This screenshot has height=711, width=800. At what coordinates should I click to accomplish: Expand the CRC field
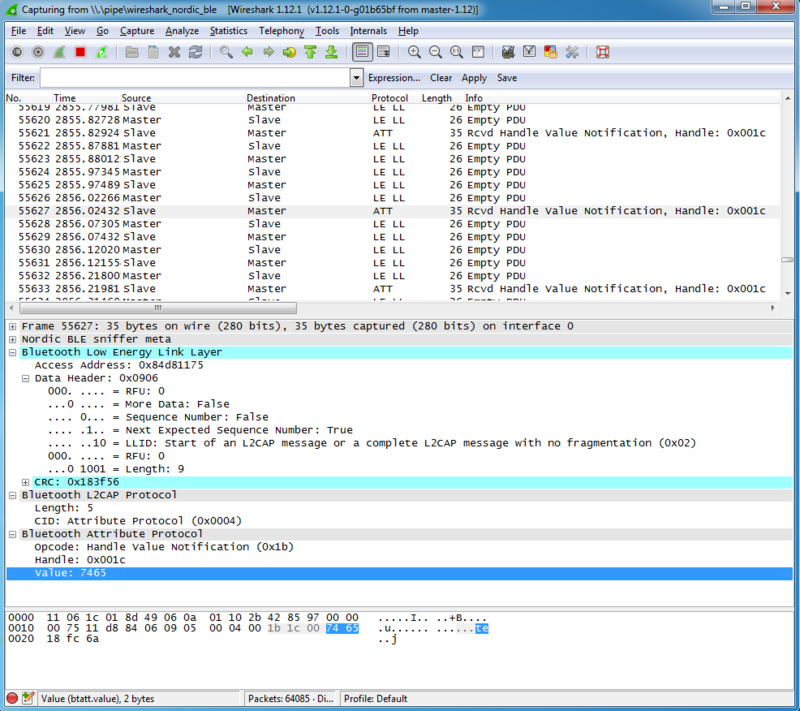pyautogui.click(x=25, y=482)
